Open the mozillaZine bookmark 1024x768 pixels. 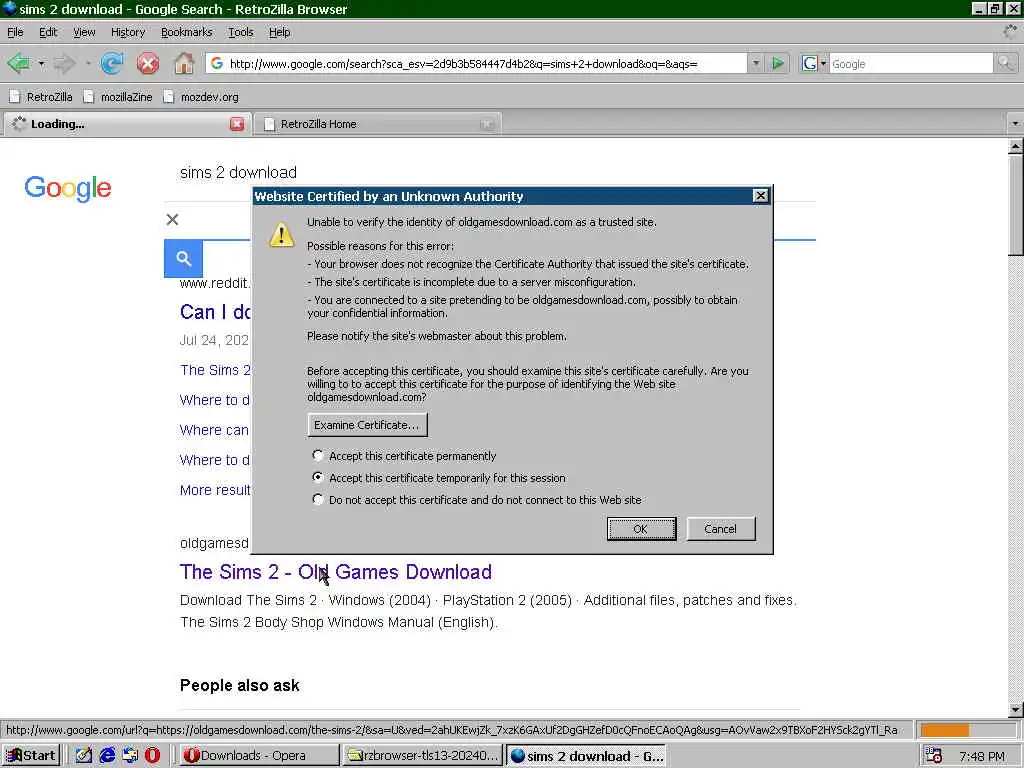coord(118,97)
